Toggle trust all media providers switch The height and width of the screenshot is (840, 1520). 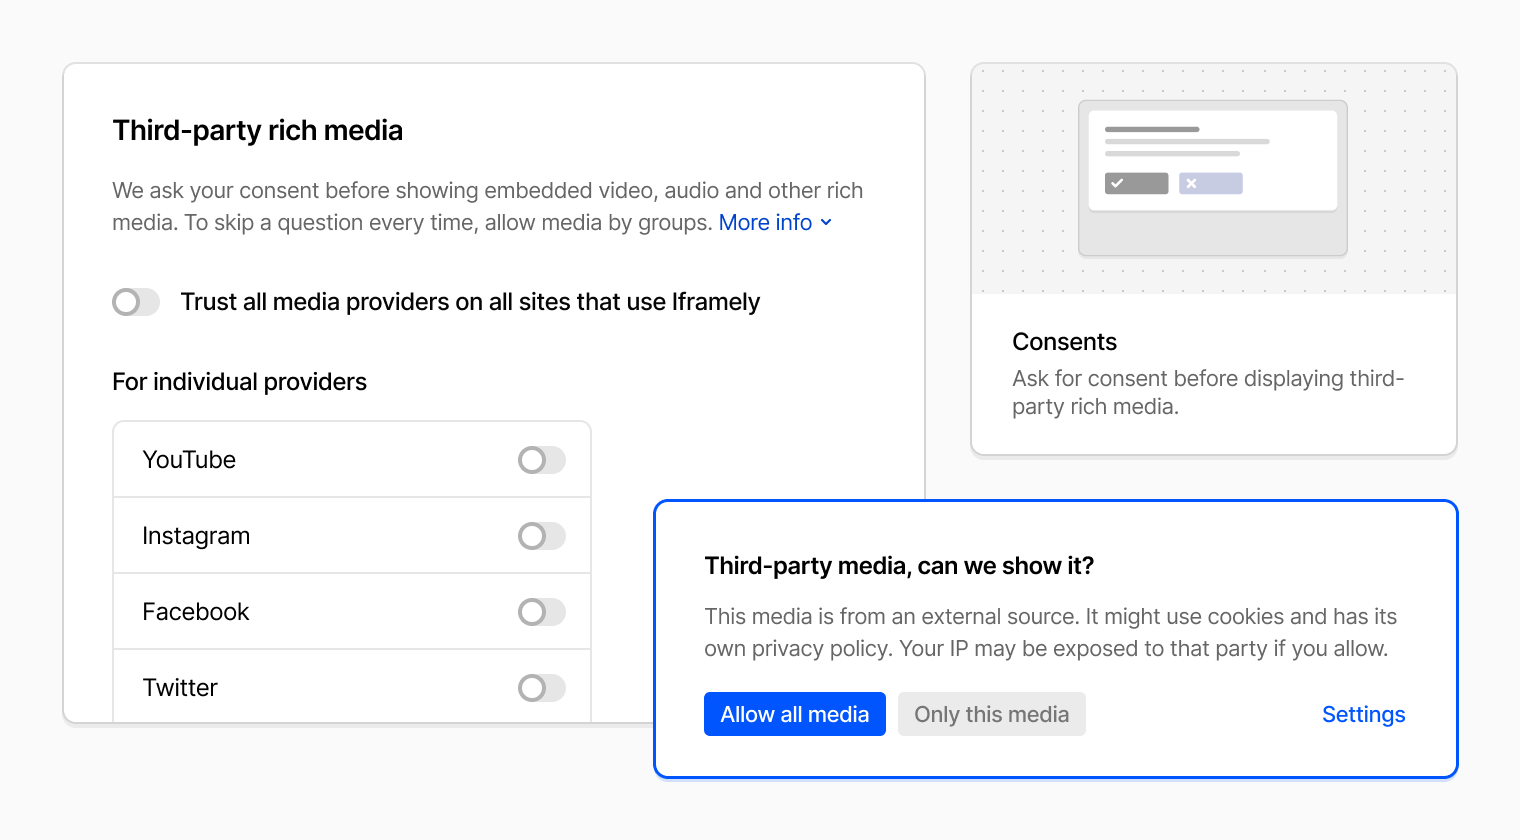(136, 302)
